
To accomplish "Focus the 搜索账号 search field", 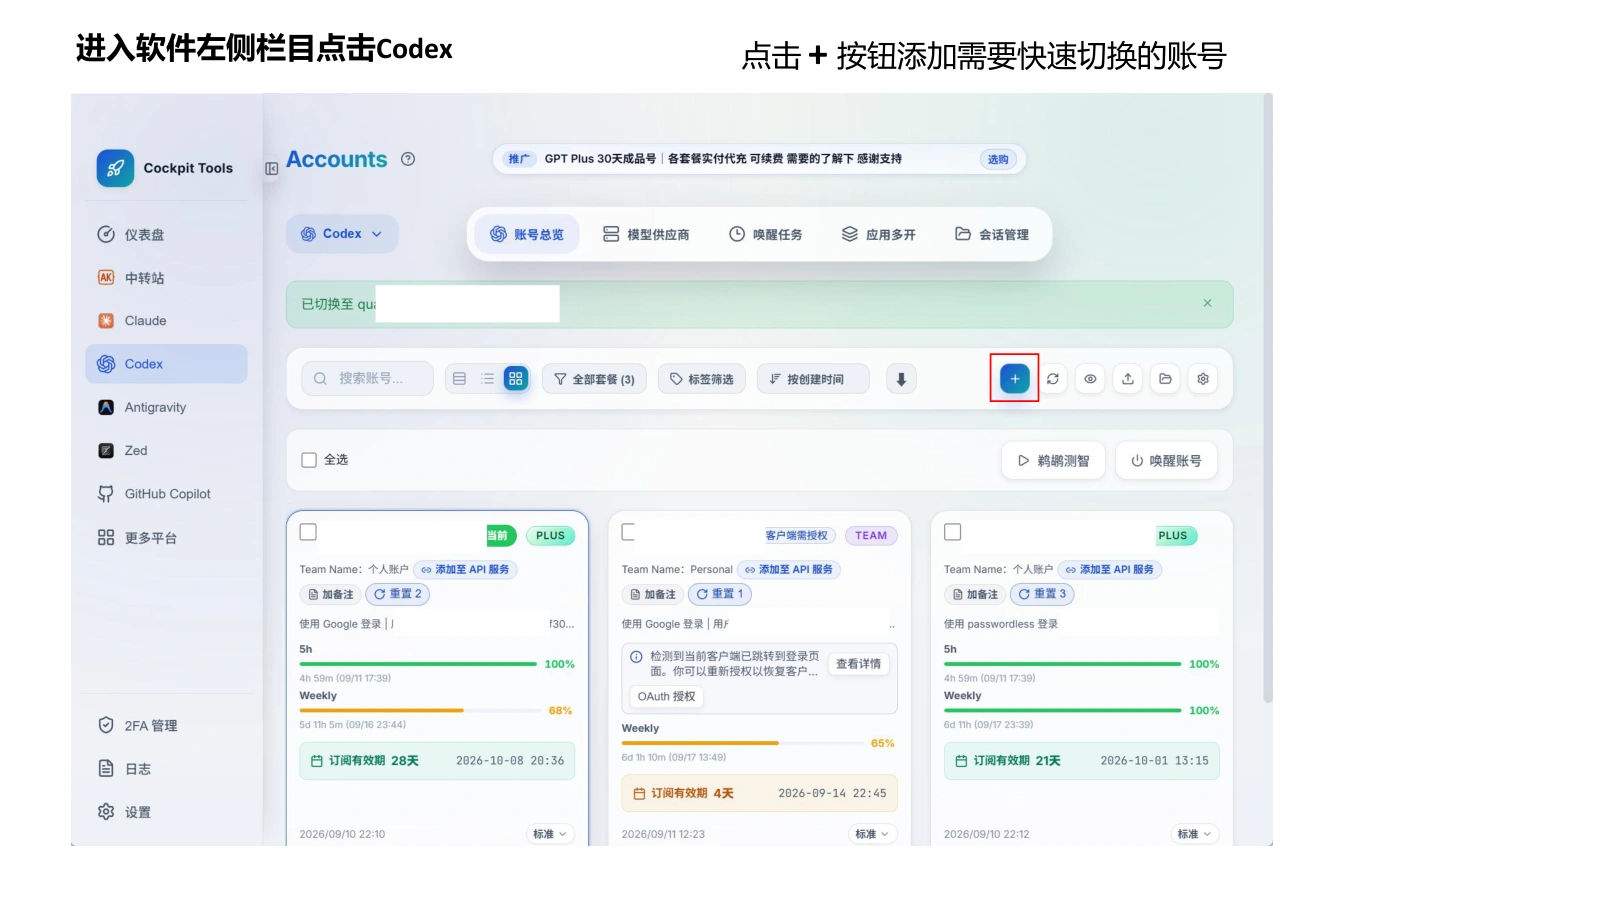I will click(x=367, y=379).
